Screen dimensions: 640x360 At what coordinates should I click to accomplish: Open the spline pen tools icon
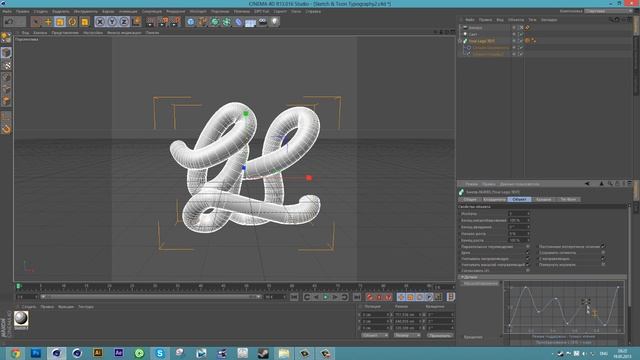point(202,21)
